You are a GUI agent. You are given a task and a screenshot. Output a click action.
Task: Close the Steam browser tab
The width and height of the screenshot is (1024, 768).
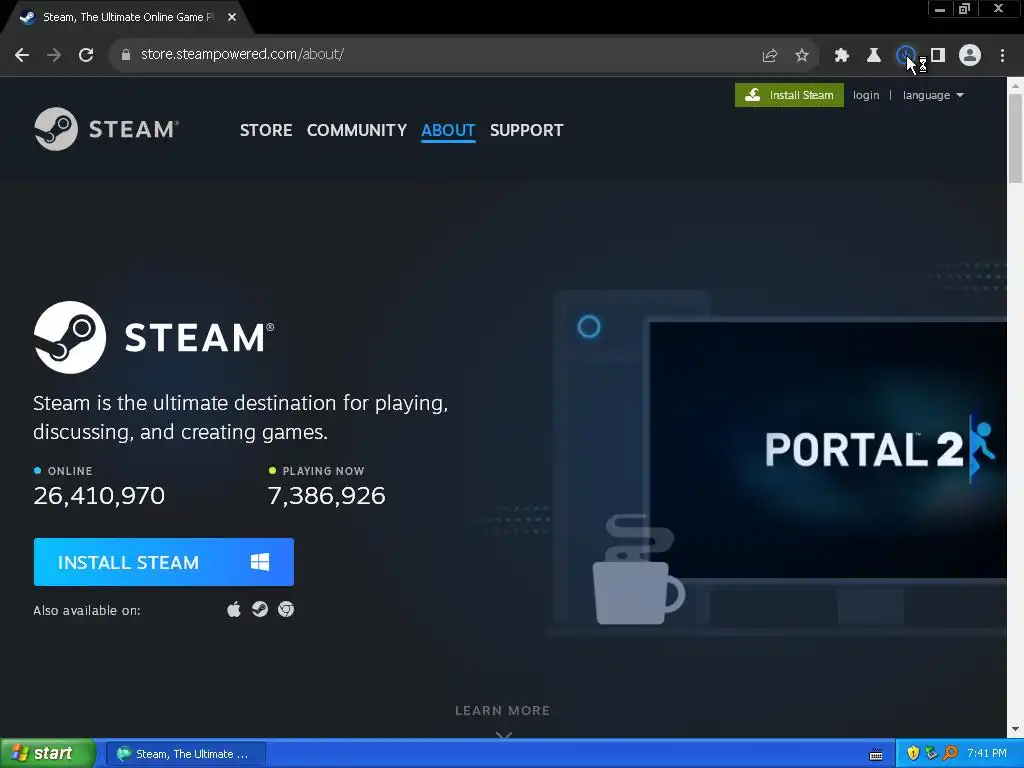coord(232,18)
